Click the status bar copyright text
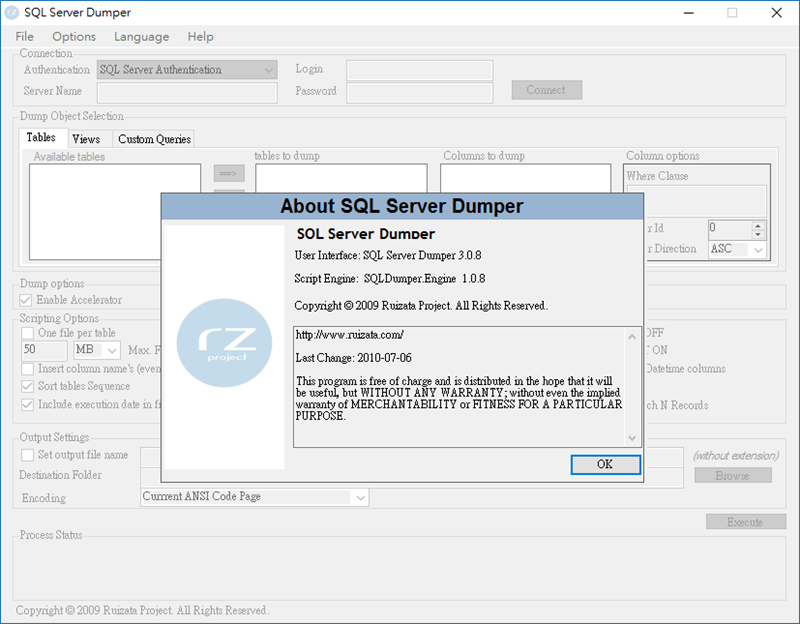The height and width of the screenshot is (624, 800). (x=142, y=610)
